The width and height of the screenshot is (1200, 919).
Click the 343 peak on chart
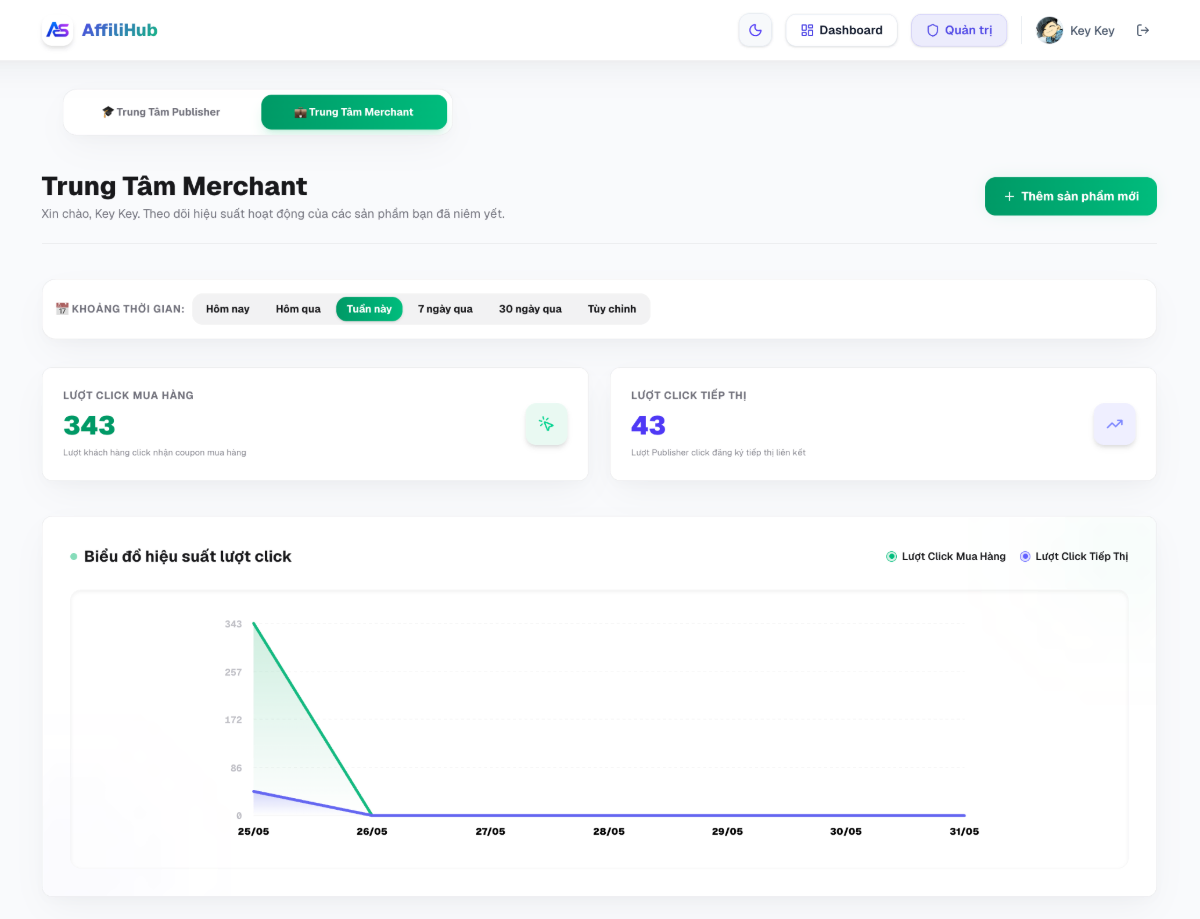click(x=254, y=624)
